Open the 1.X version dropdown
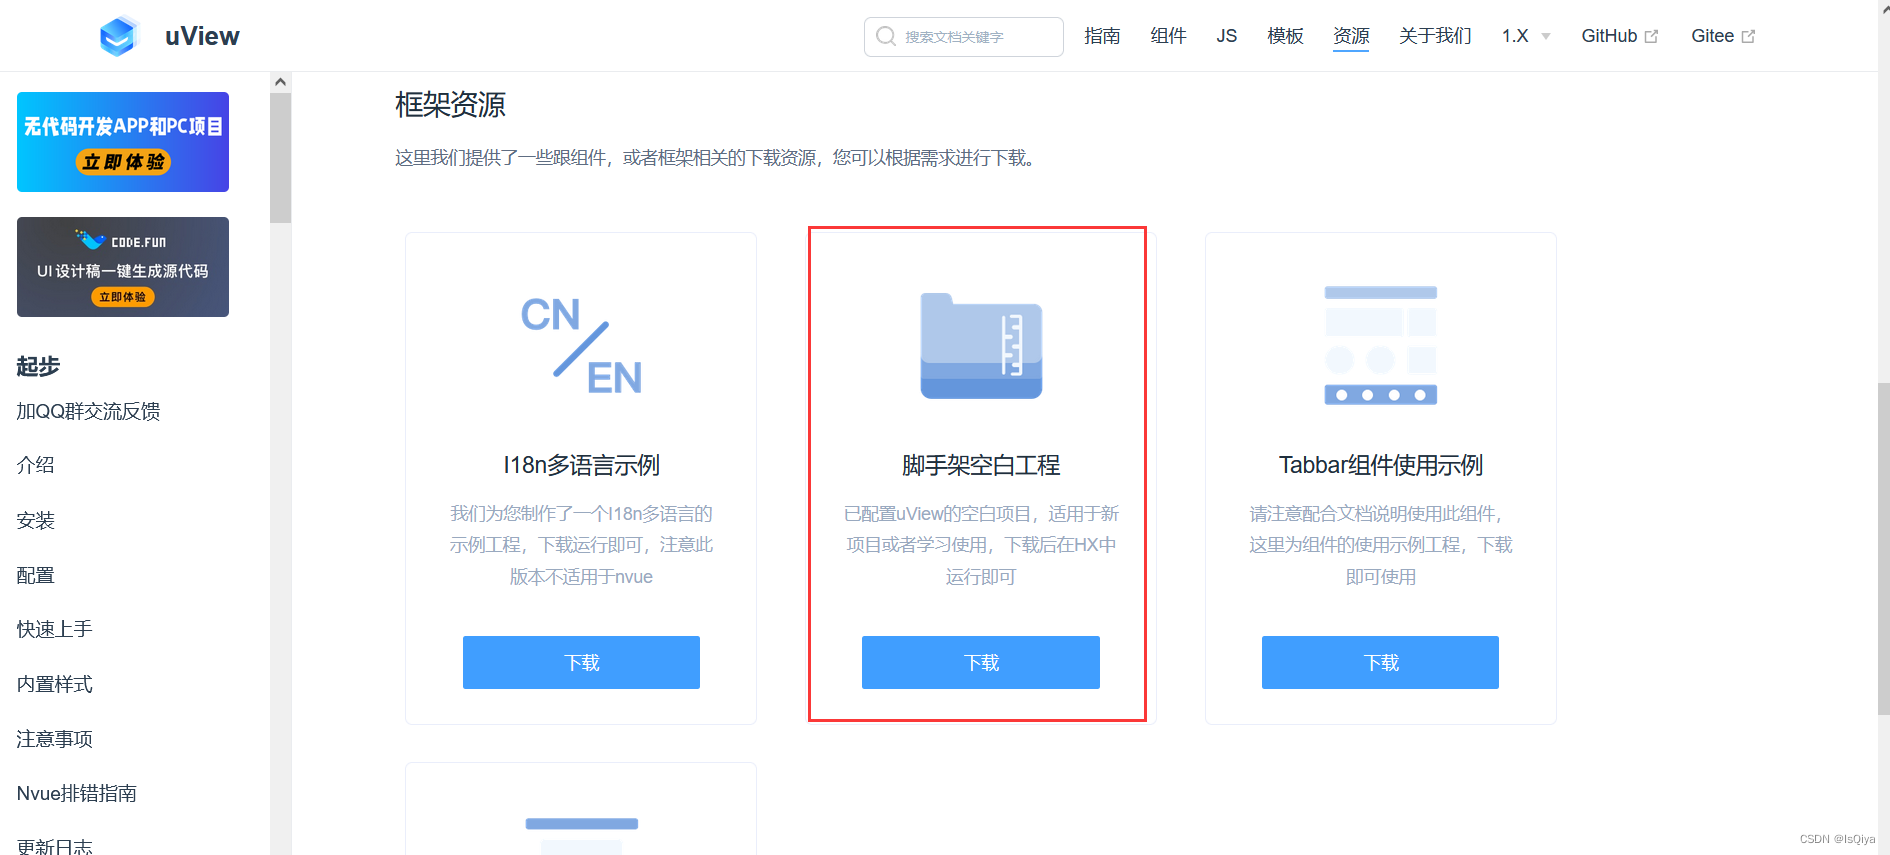This screenshot has height=855, width=1890. pos(1526,36)
